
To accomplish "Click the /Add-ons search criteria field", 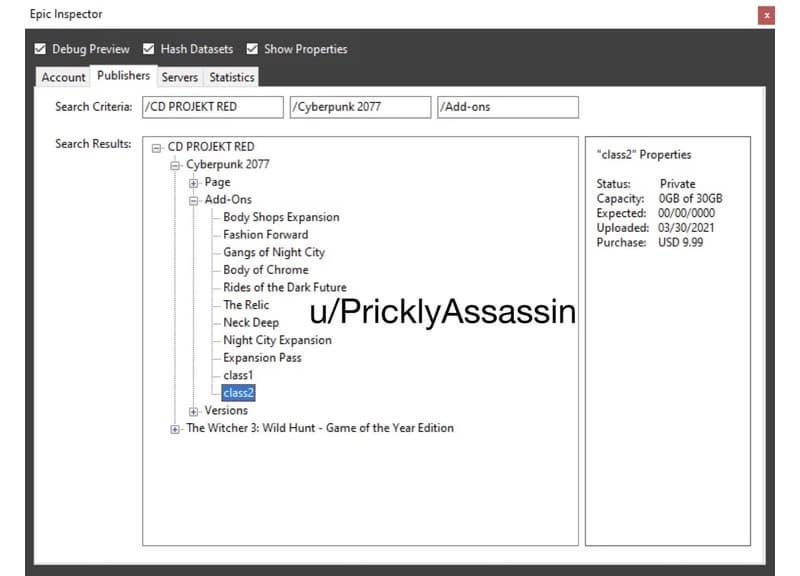I will click(x=508, y=107).
